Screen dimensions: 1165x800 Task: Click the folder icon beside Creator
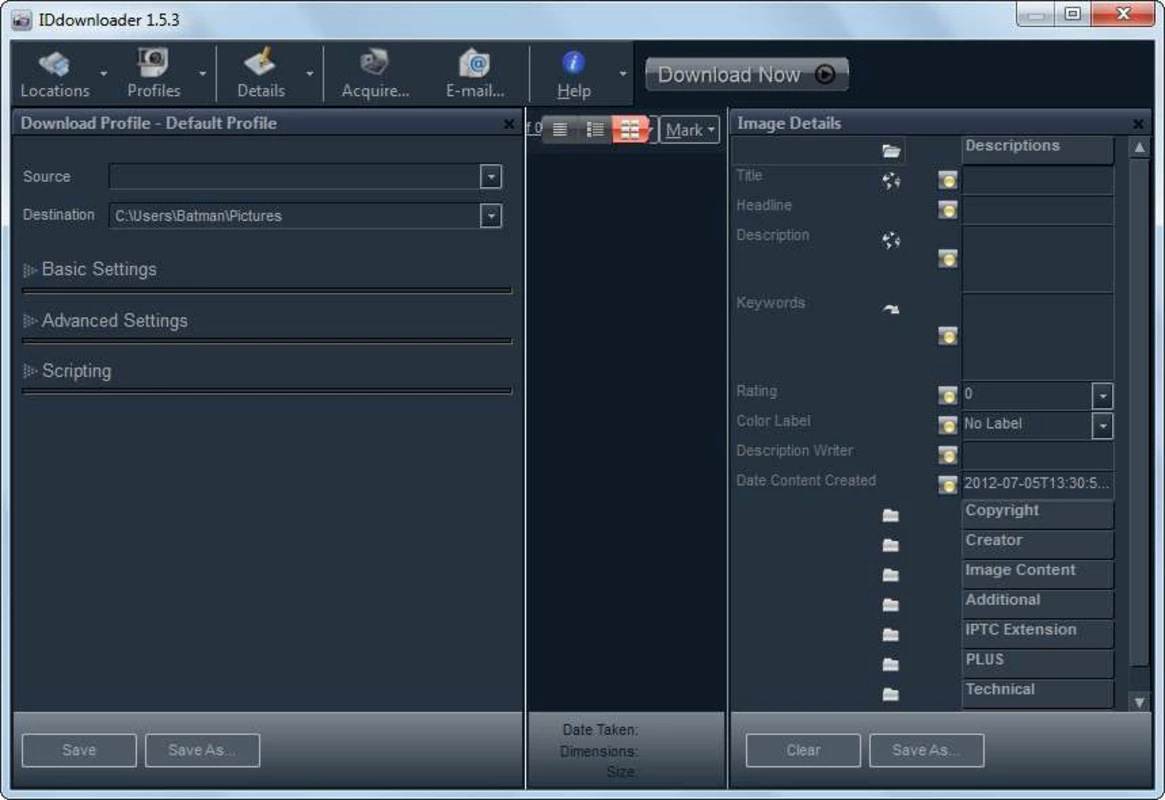(x=890, y=545)
